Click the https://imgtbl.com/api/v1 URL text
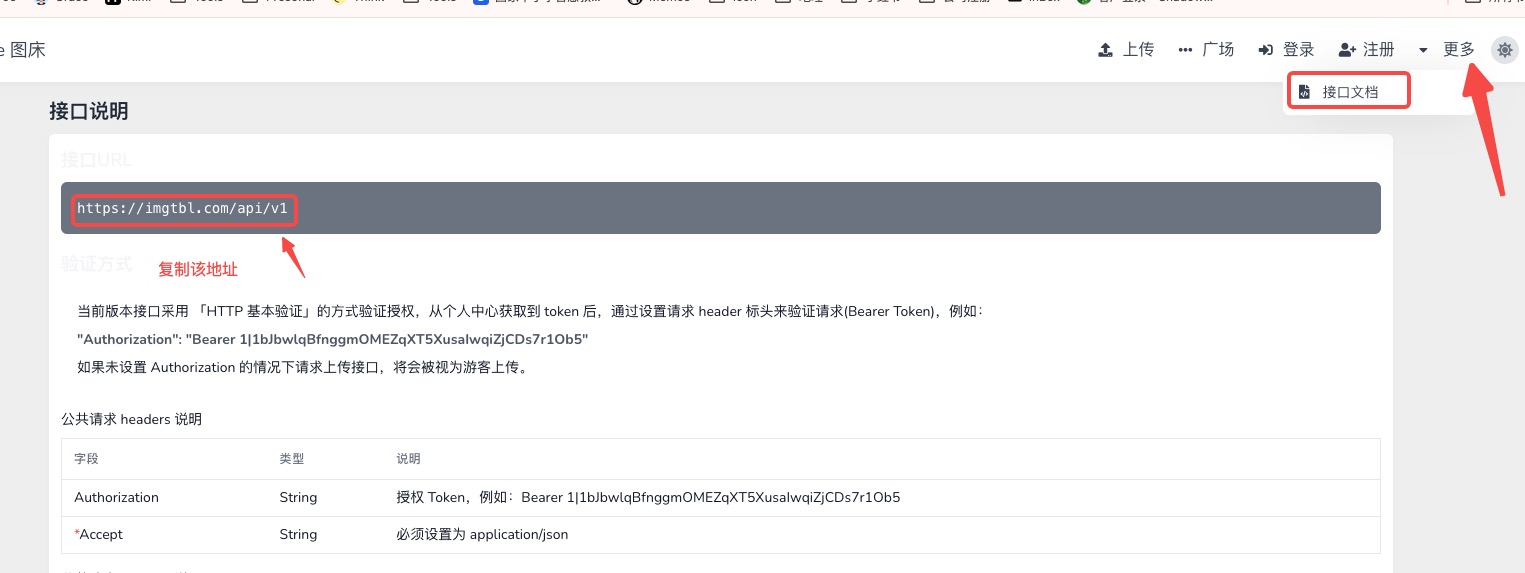 182,209
